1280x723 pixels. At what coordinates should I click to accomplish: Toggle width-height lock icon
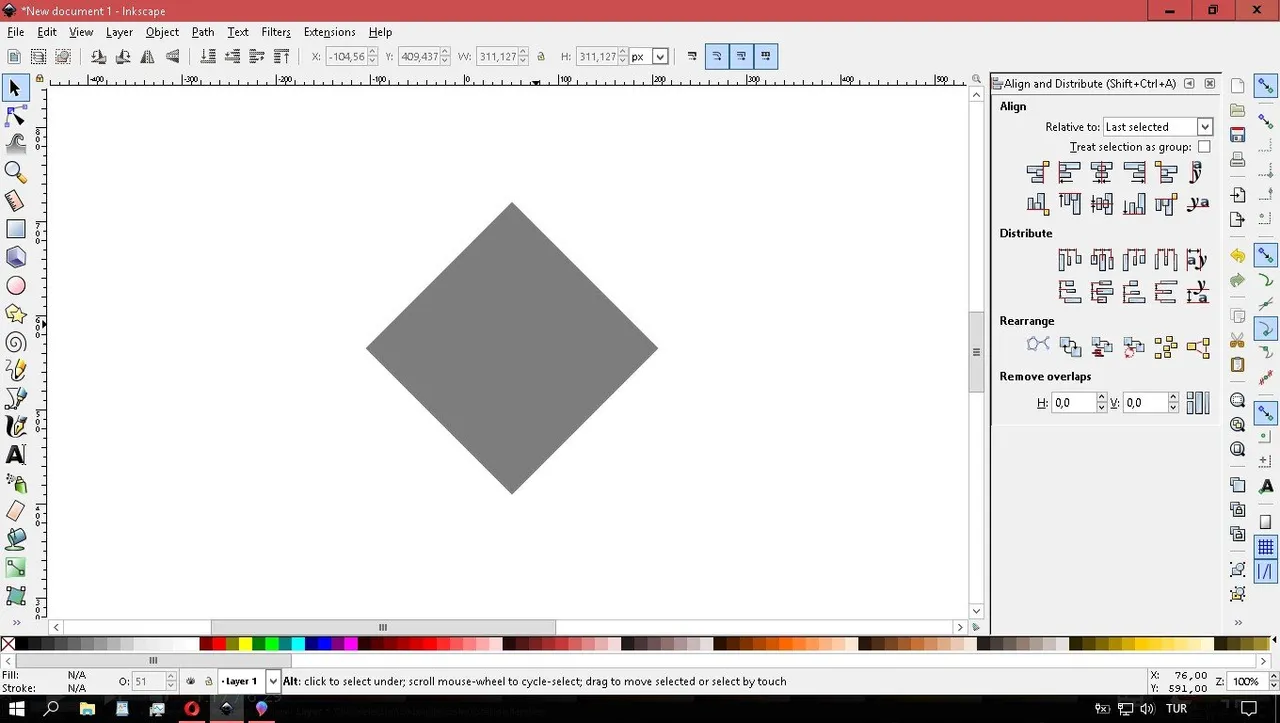click(541, 57)
